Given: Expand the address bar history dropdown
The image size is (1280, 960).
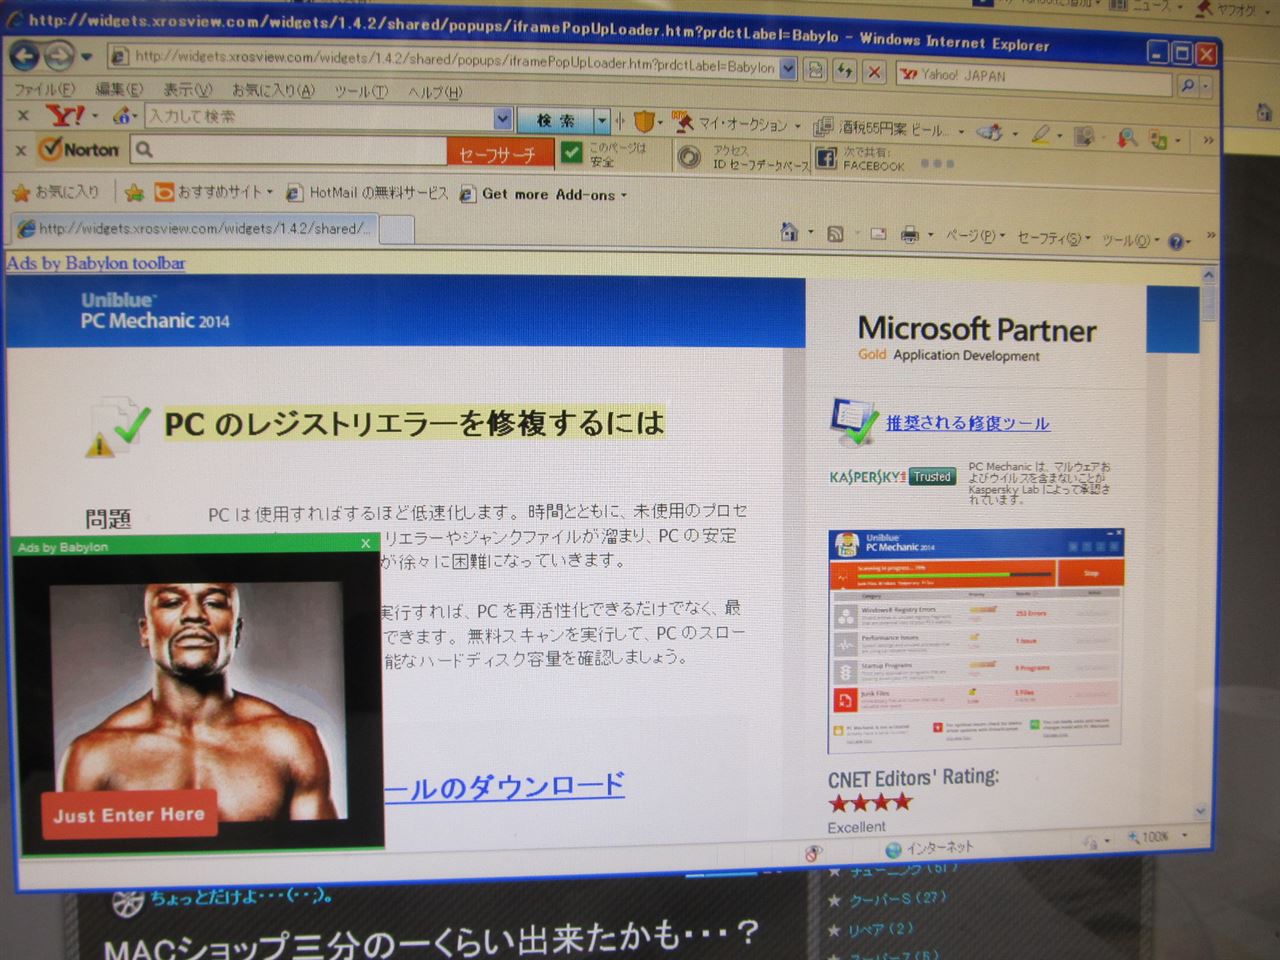Looking at the screenshot, I should pyautogui.click(x=788, y=68).
